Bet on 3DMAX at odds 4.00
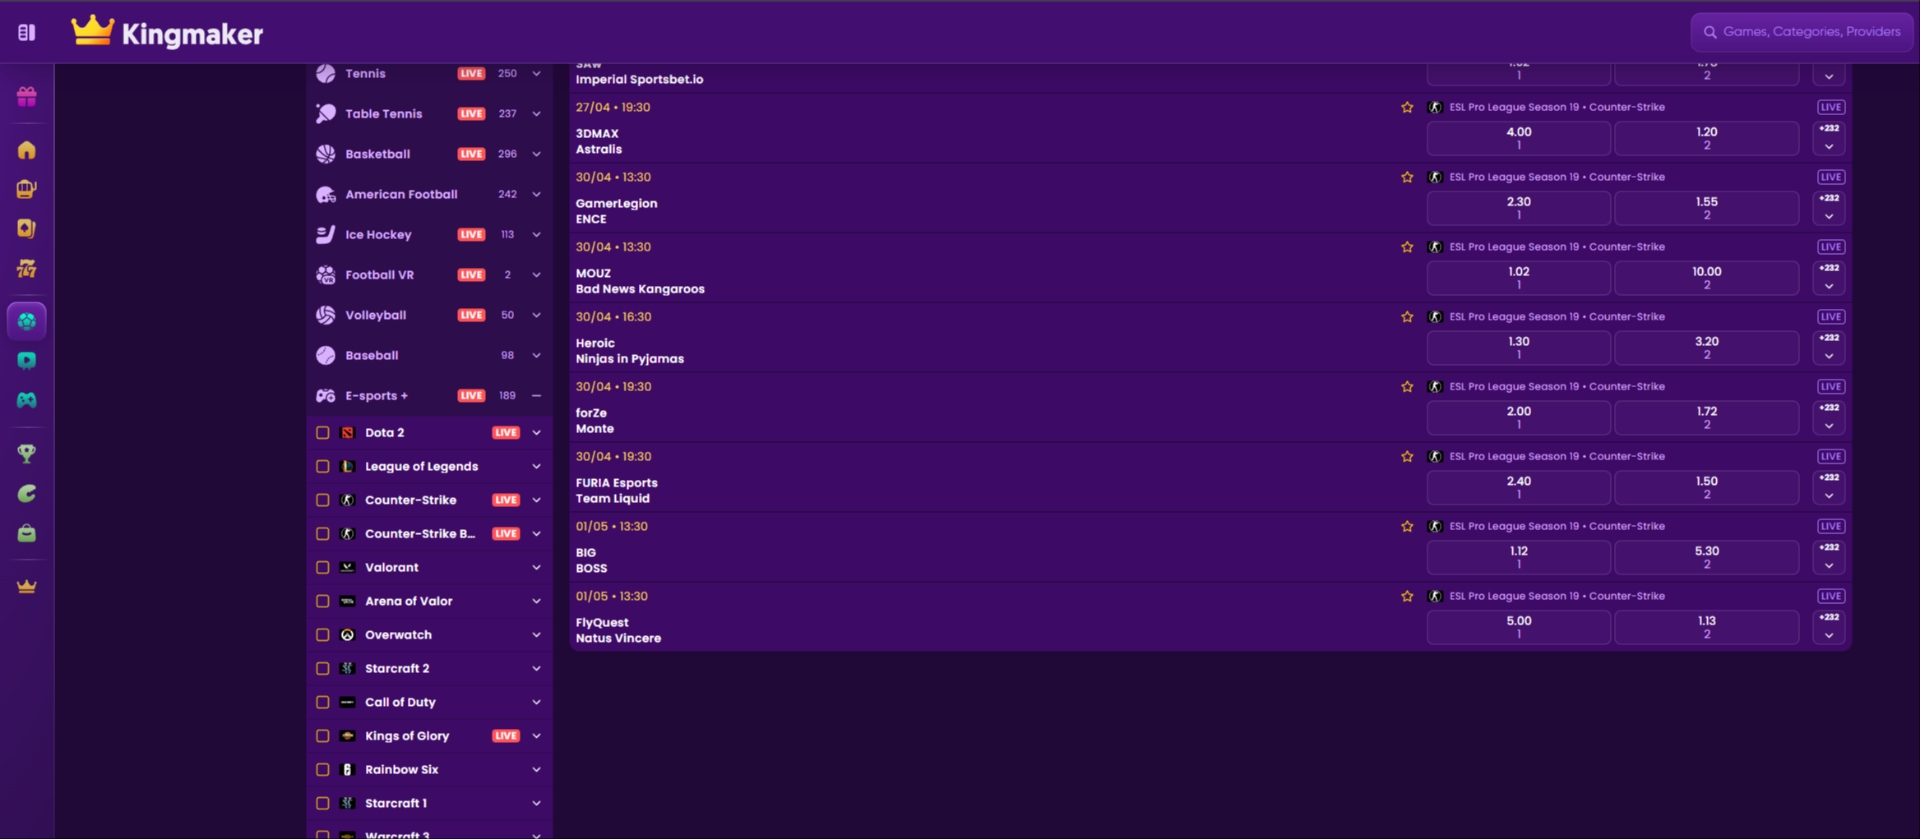The width and height of the screenshot is (1920, 839). coord(1519,138)
